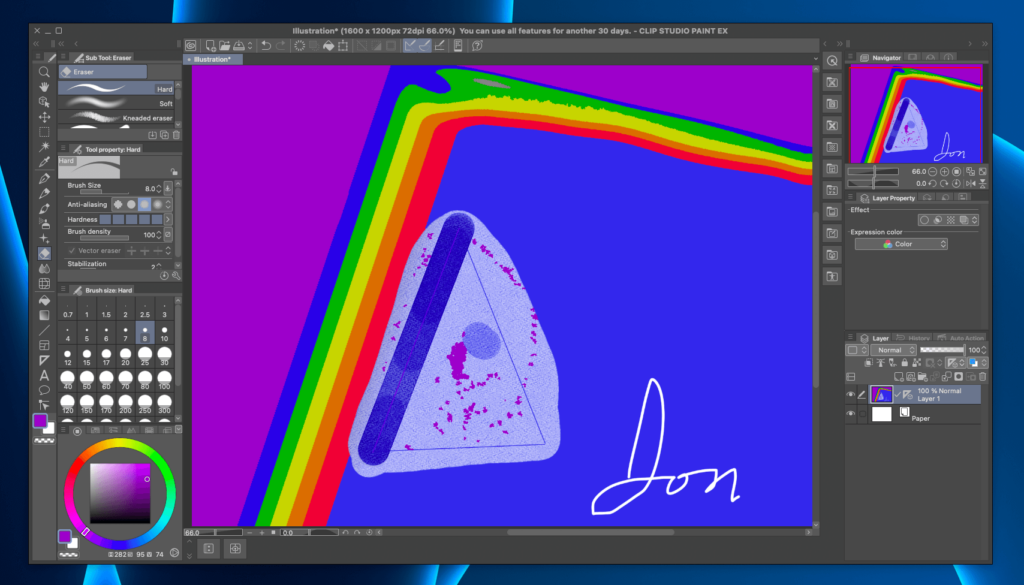This screenshot has width=1024, height=585.
Task: Select the Auto select magic wand tool
Action: pyautogui.click(x=44, y=147)
